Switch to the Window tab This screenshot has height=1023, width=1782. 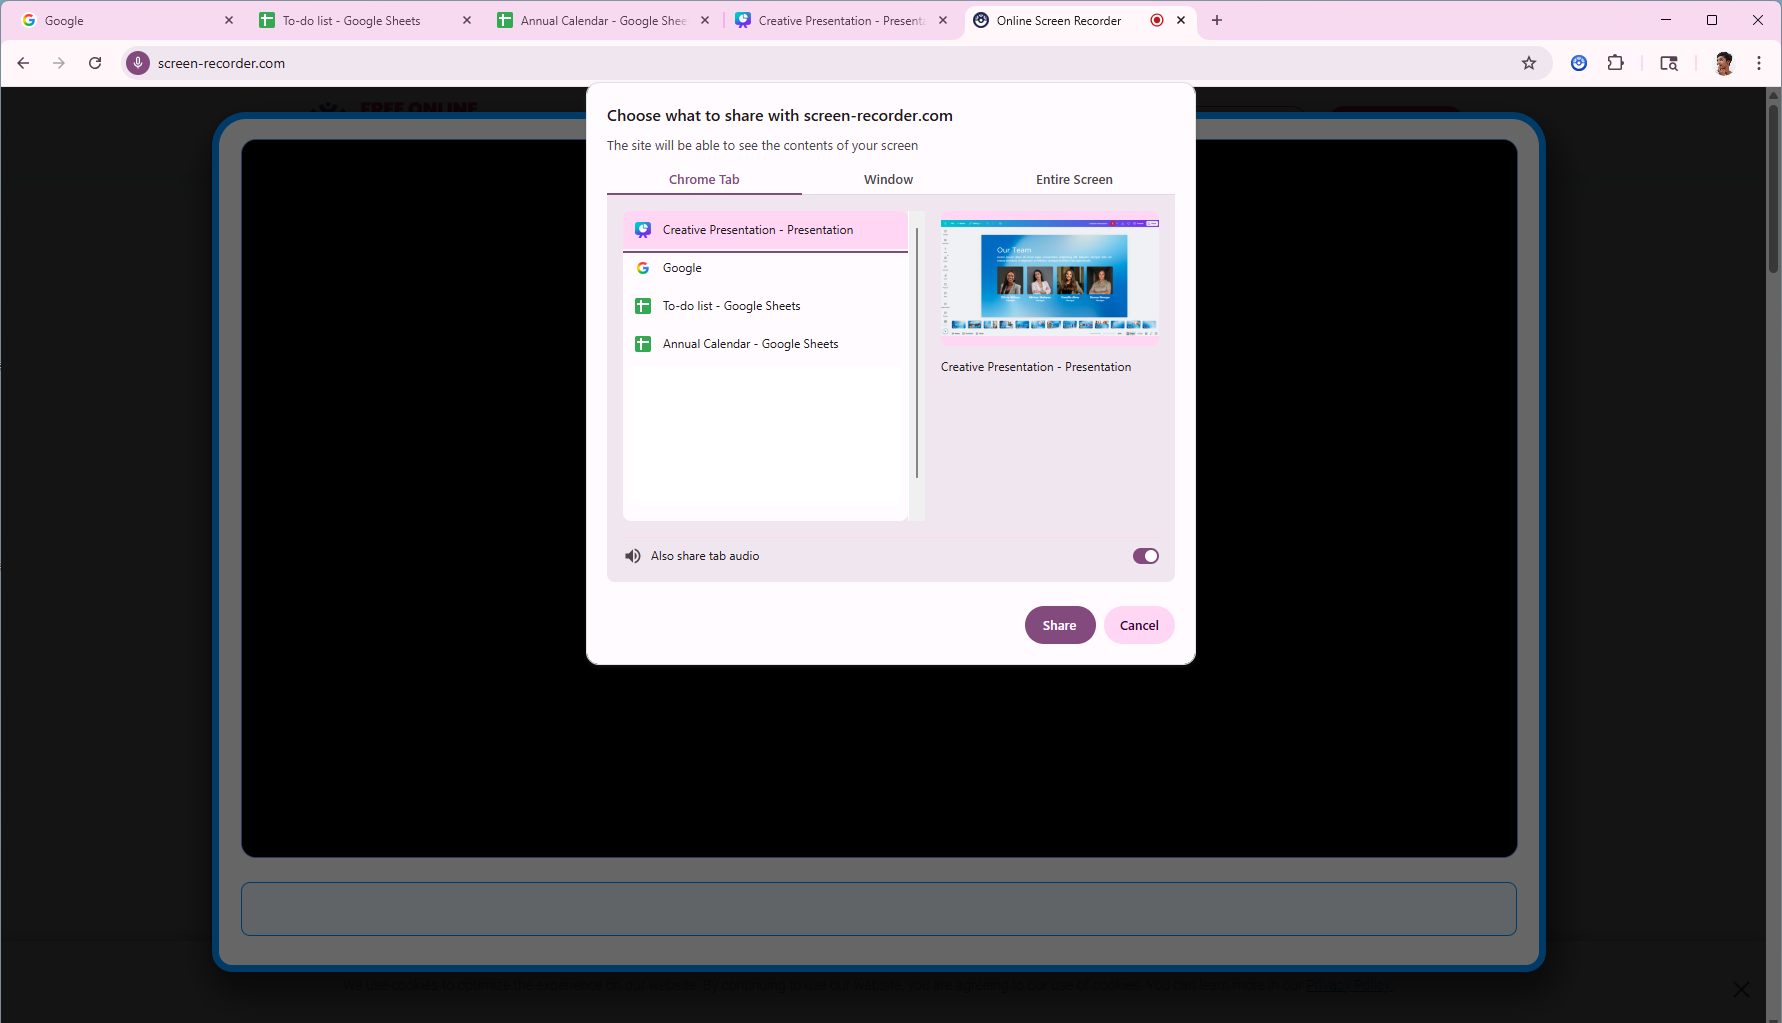(888, 180)
